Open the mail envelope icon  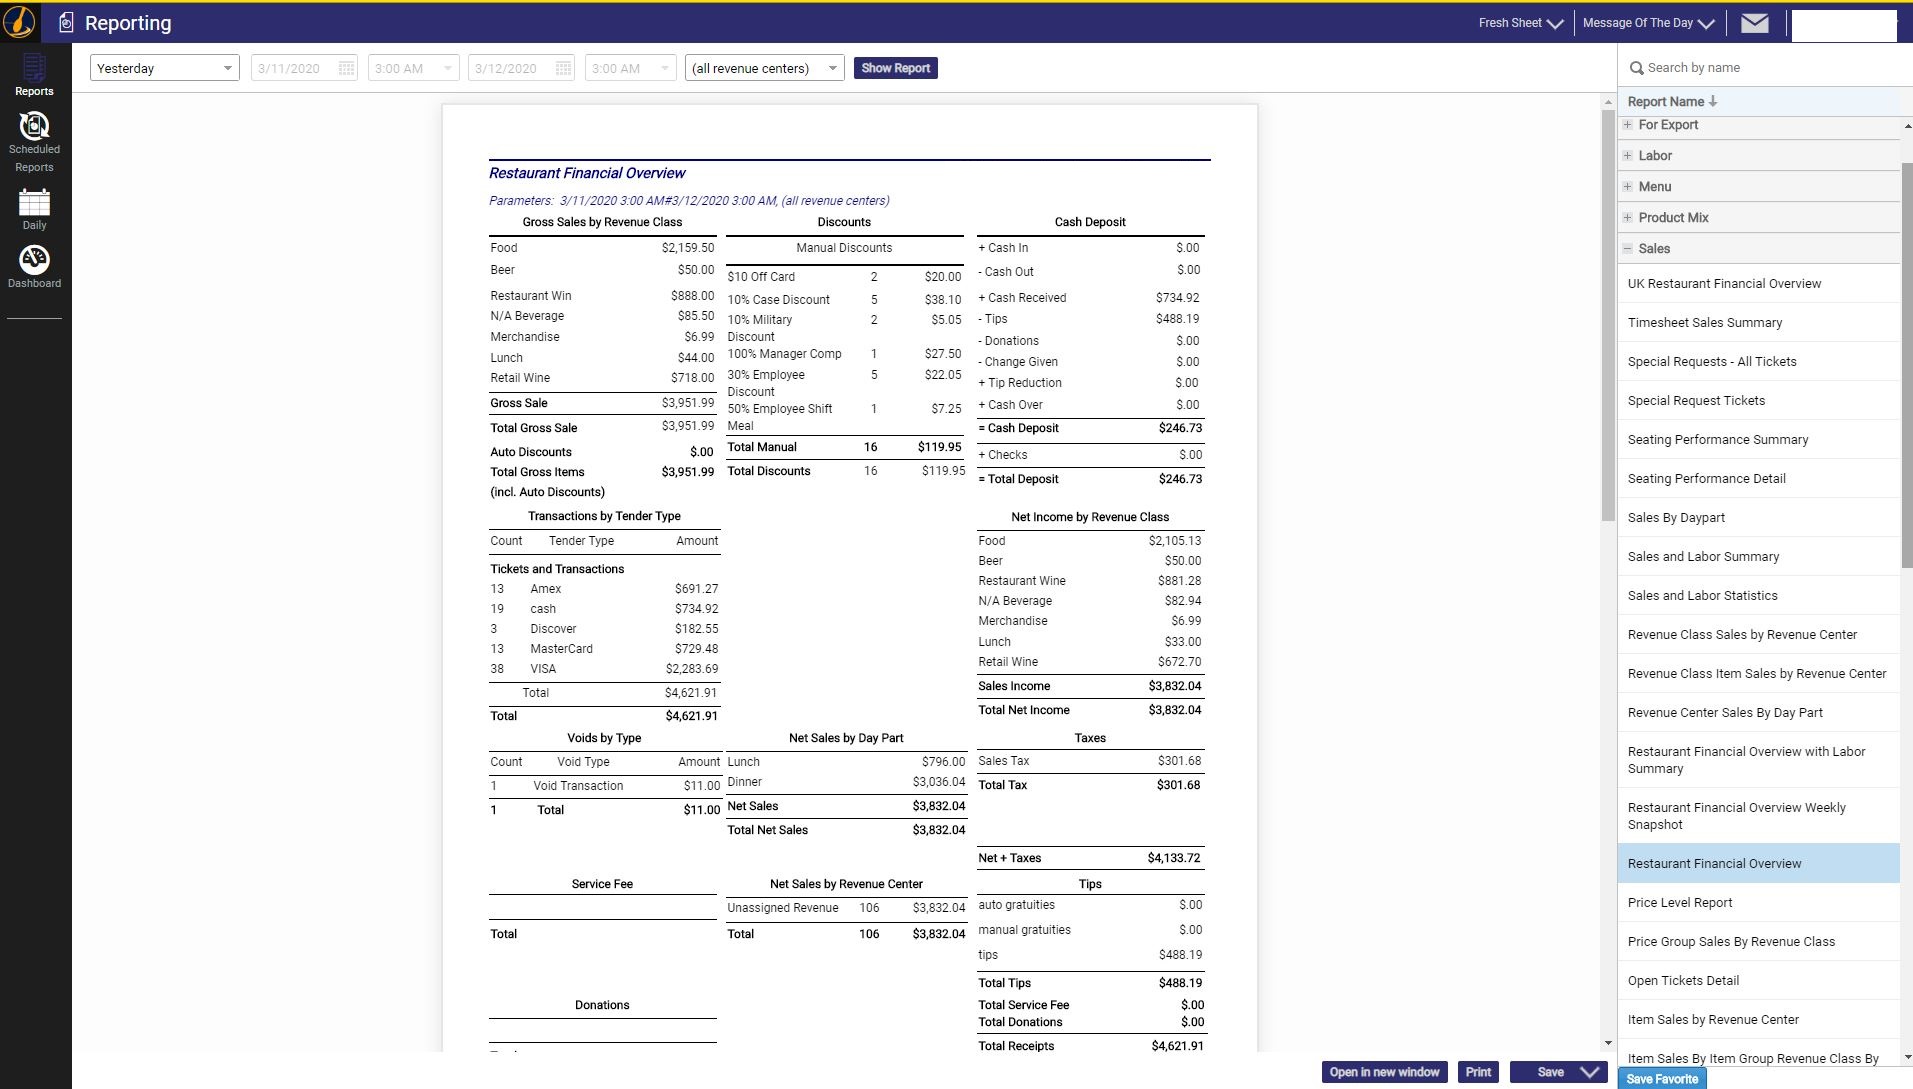1755,23
